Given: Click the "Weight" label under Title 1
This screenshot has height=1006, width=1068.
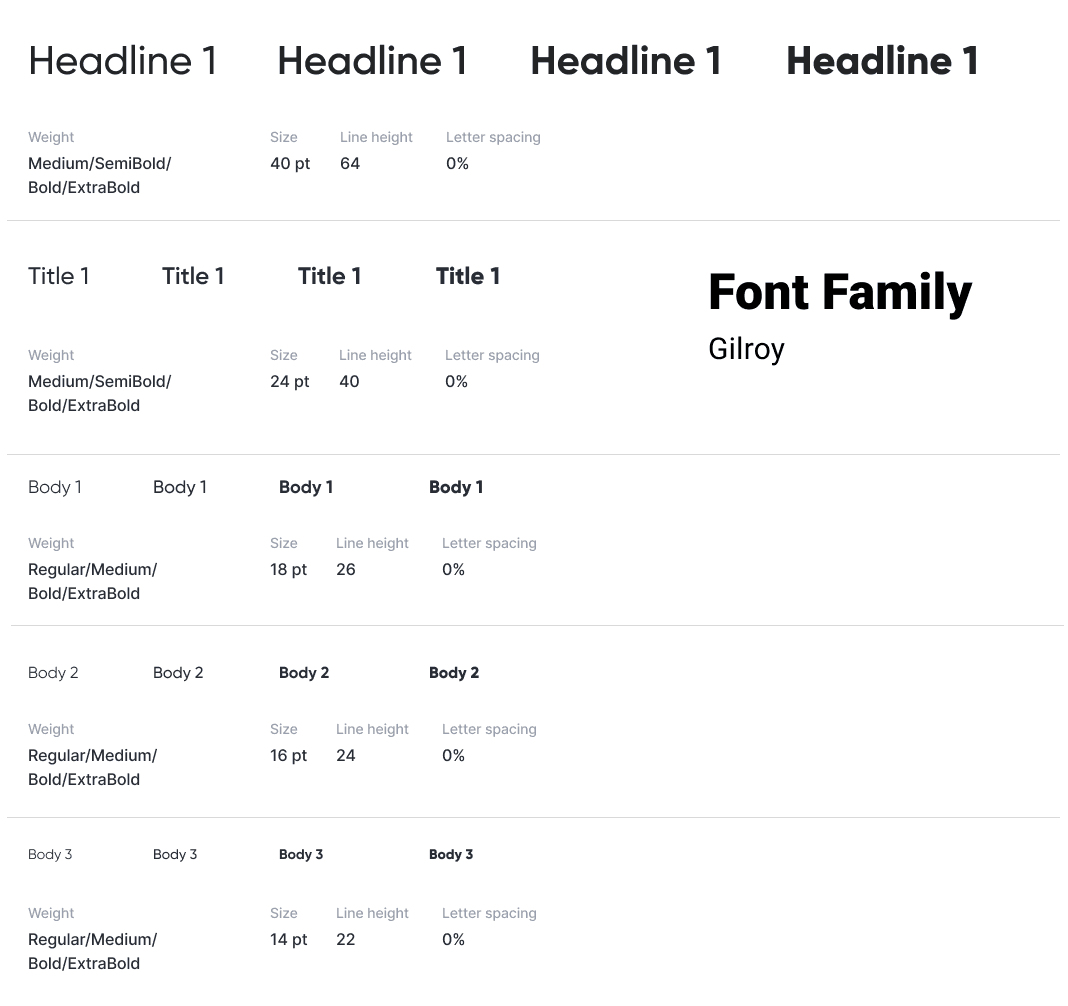Looking at the screenshot, I should click(x=51, y=356).
